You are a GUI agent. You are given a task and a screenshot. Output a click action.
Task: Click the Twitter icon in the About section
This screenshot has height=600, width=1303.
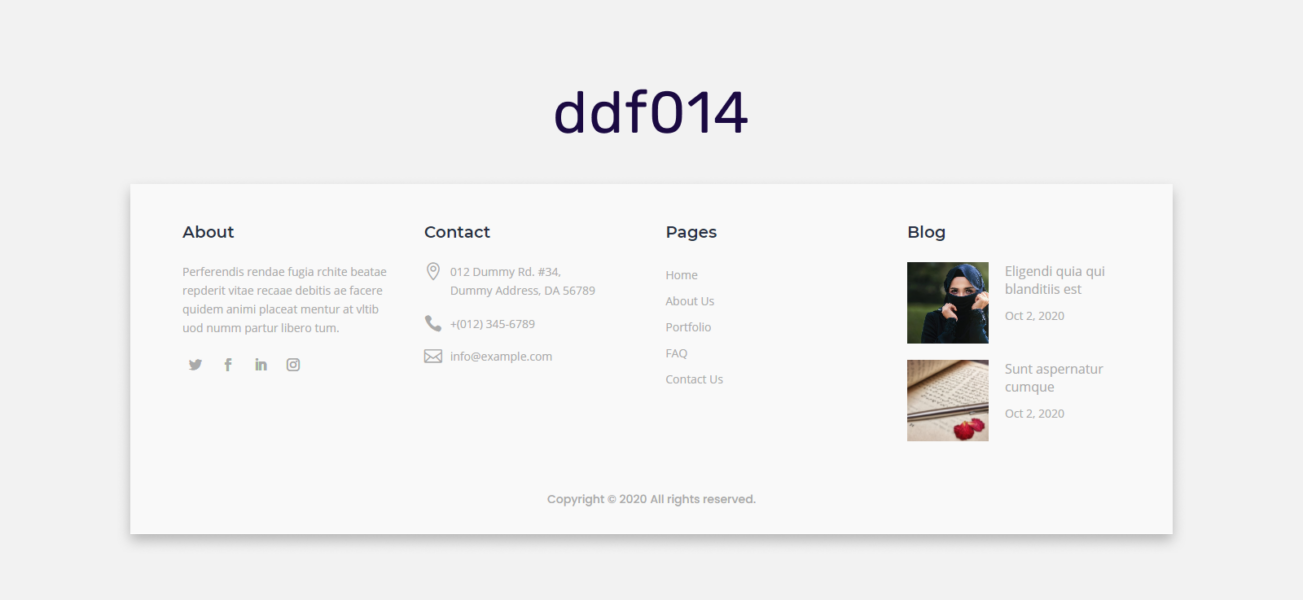coord(195,364)
